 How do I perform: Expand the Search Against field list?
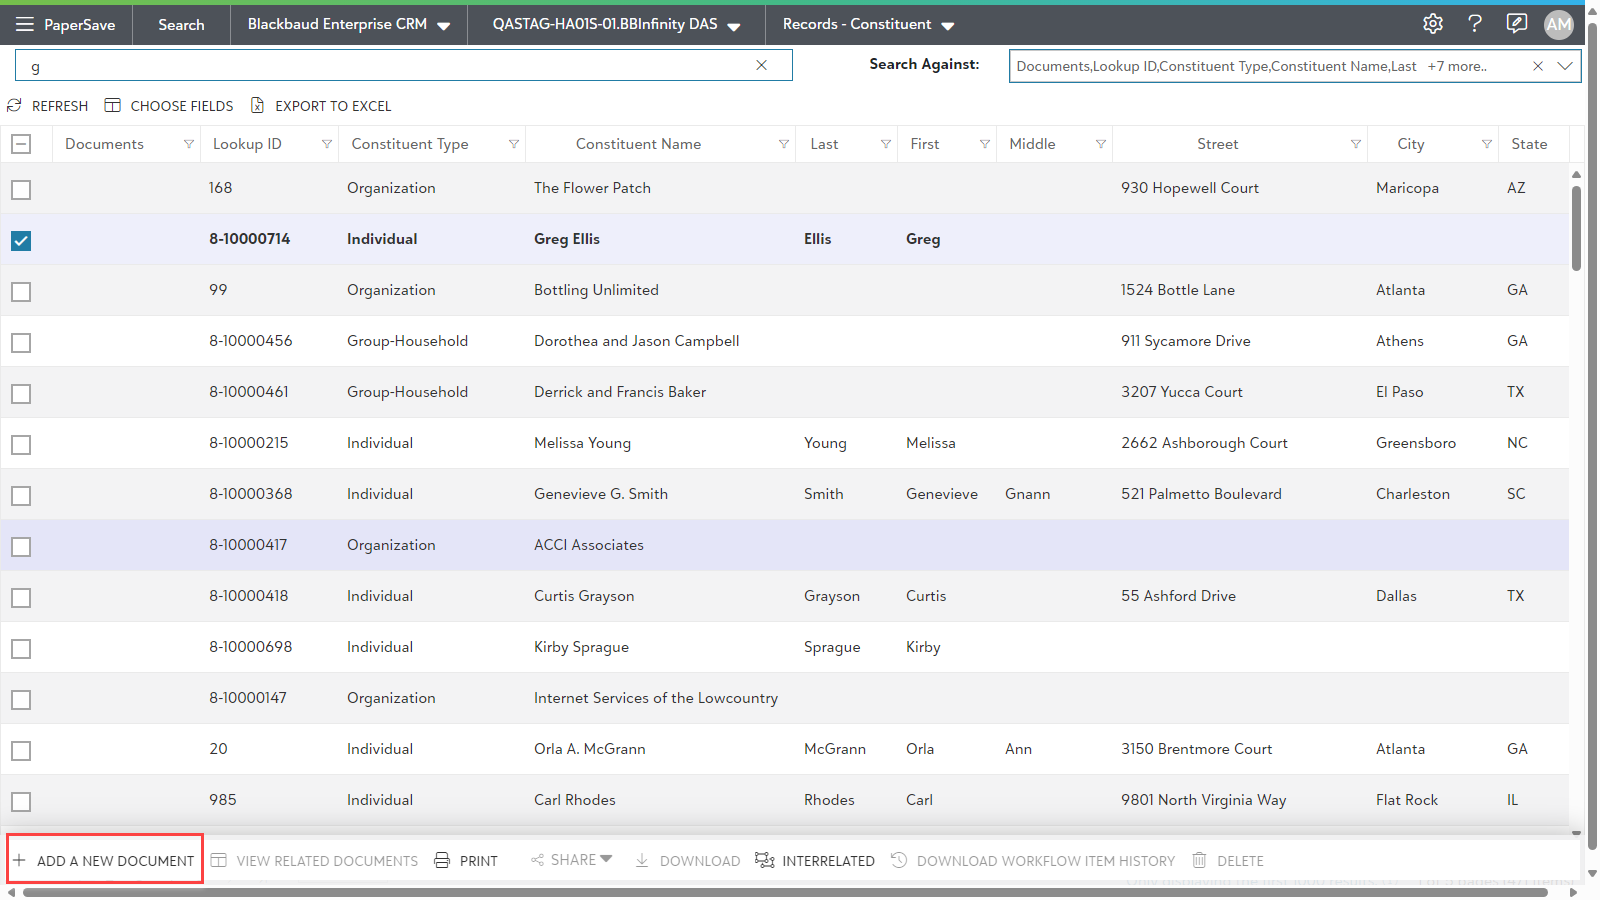[x=1565, y=66]
